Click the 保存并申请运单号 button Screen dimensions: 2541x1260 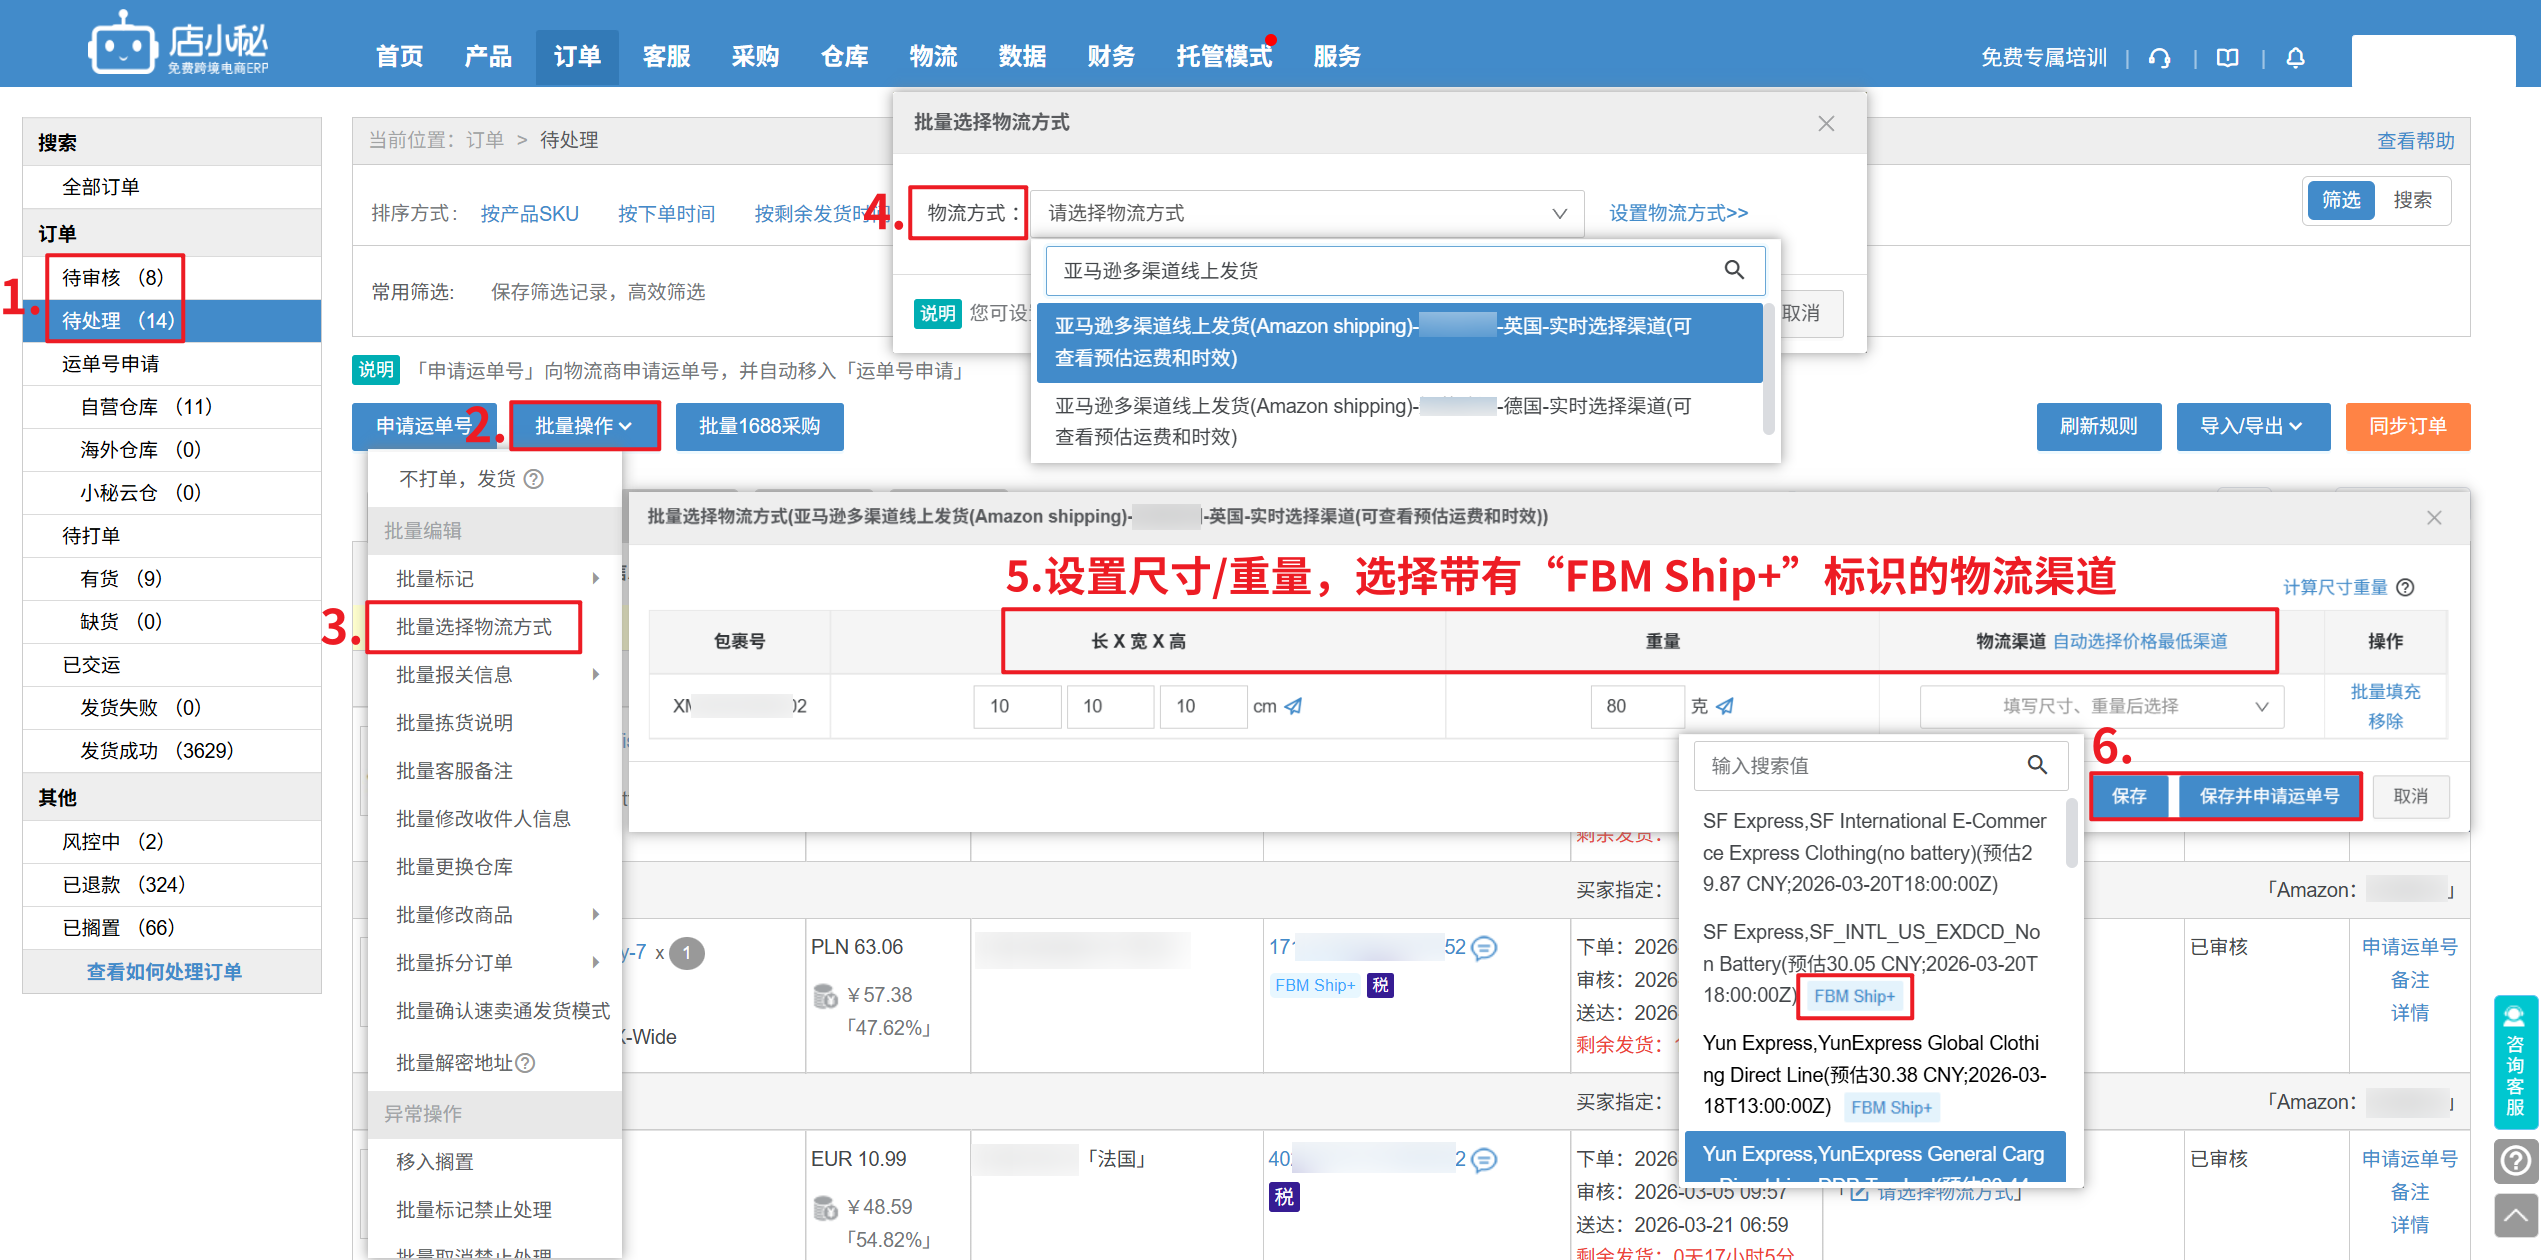2269,796
